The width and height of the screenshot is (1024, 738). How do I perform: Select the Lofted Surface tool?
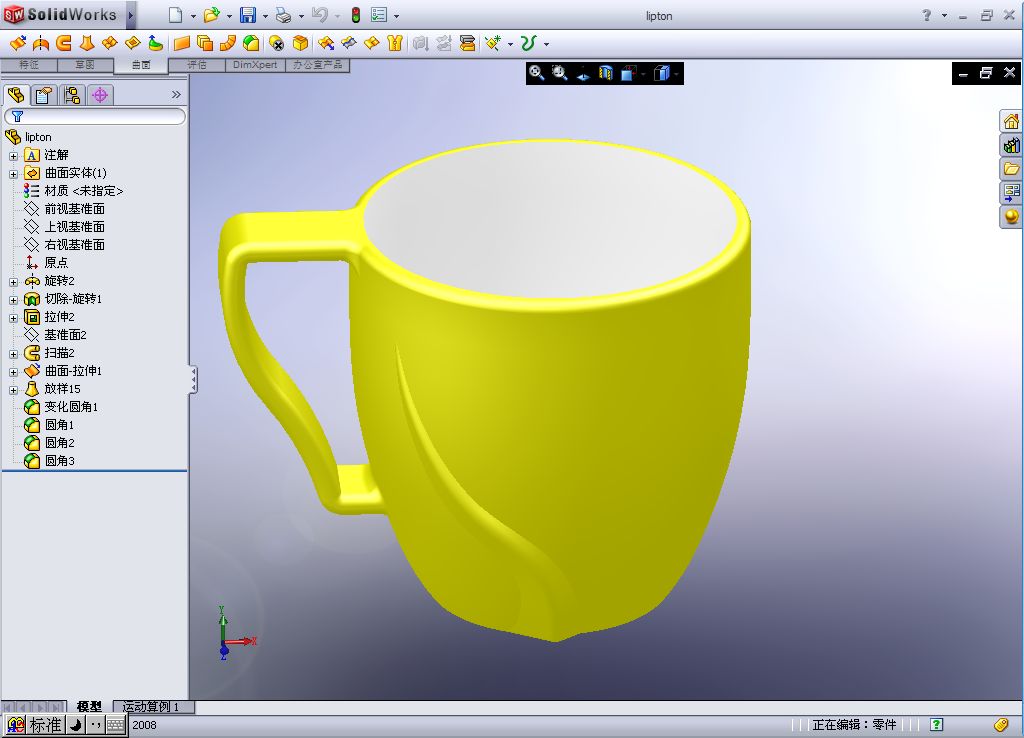tap(86, 44)
